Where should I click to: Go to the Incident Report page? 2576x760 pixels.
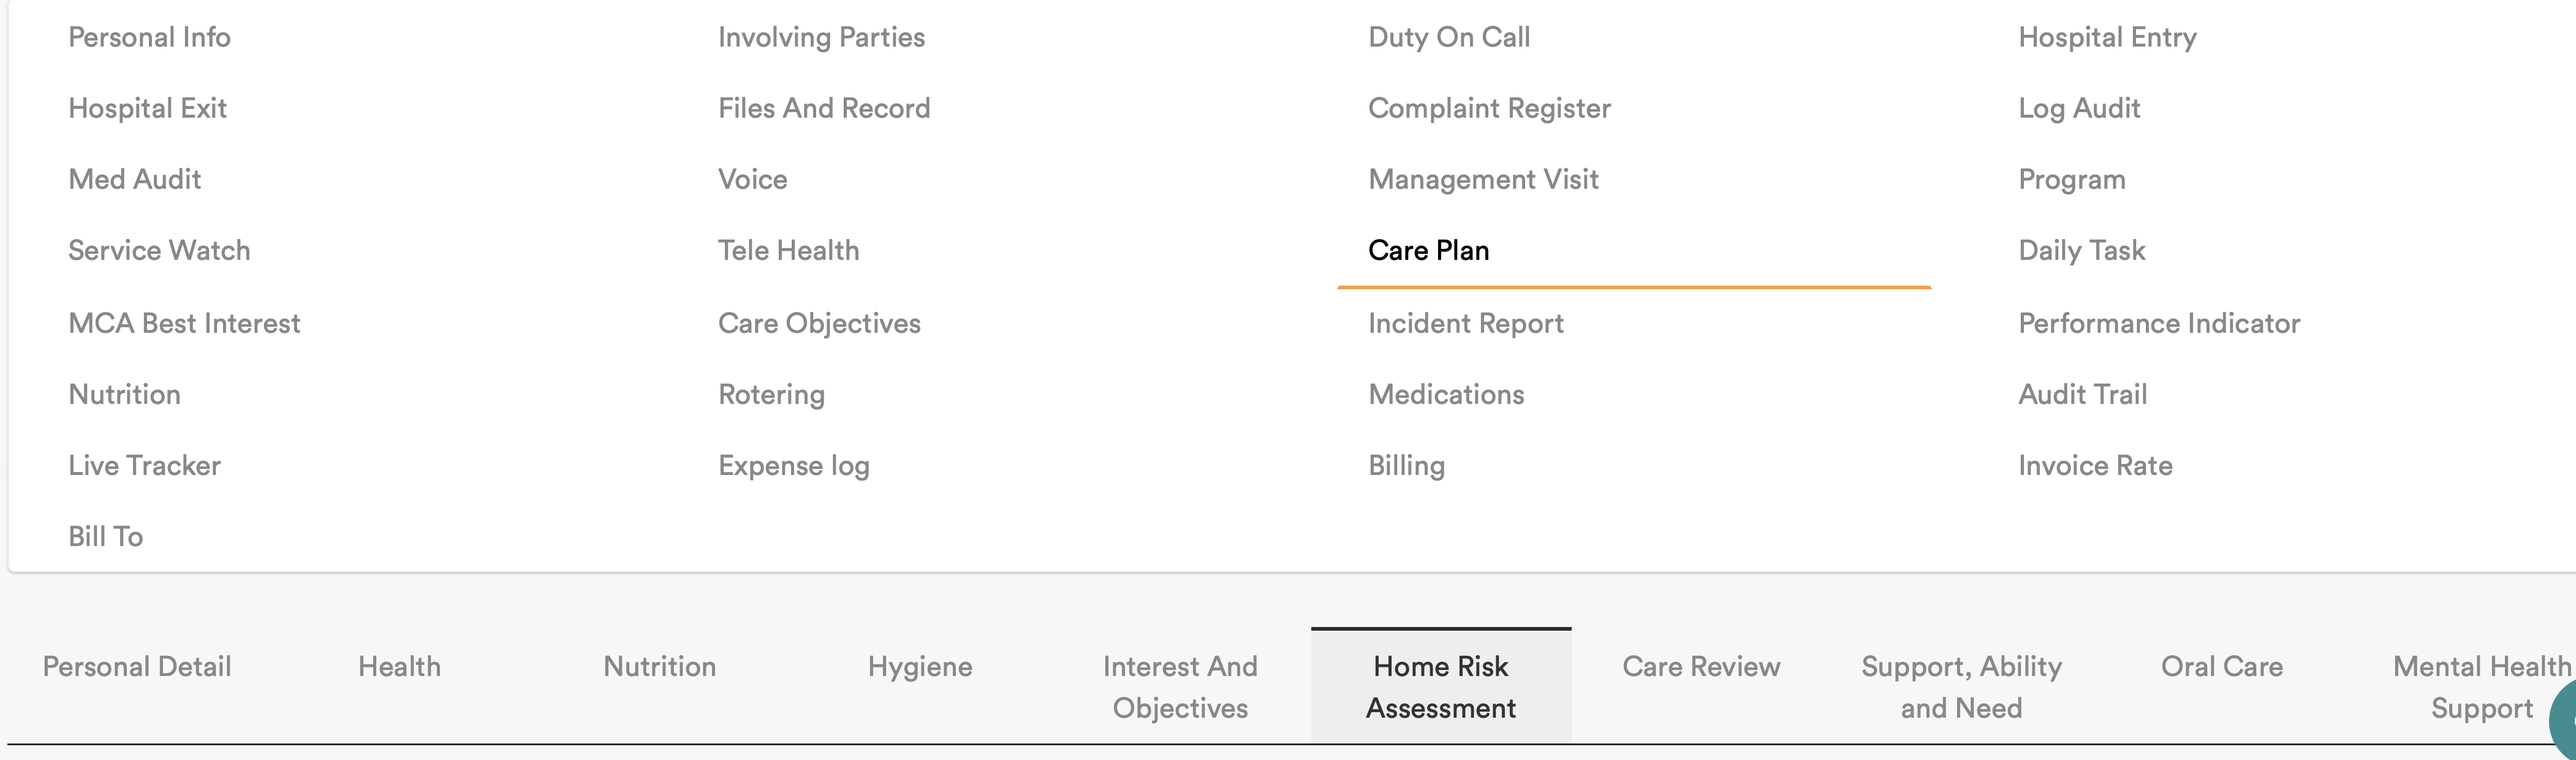1465,323
